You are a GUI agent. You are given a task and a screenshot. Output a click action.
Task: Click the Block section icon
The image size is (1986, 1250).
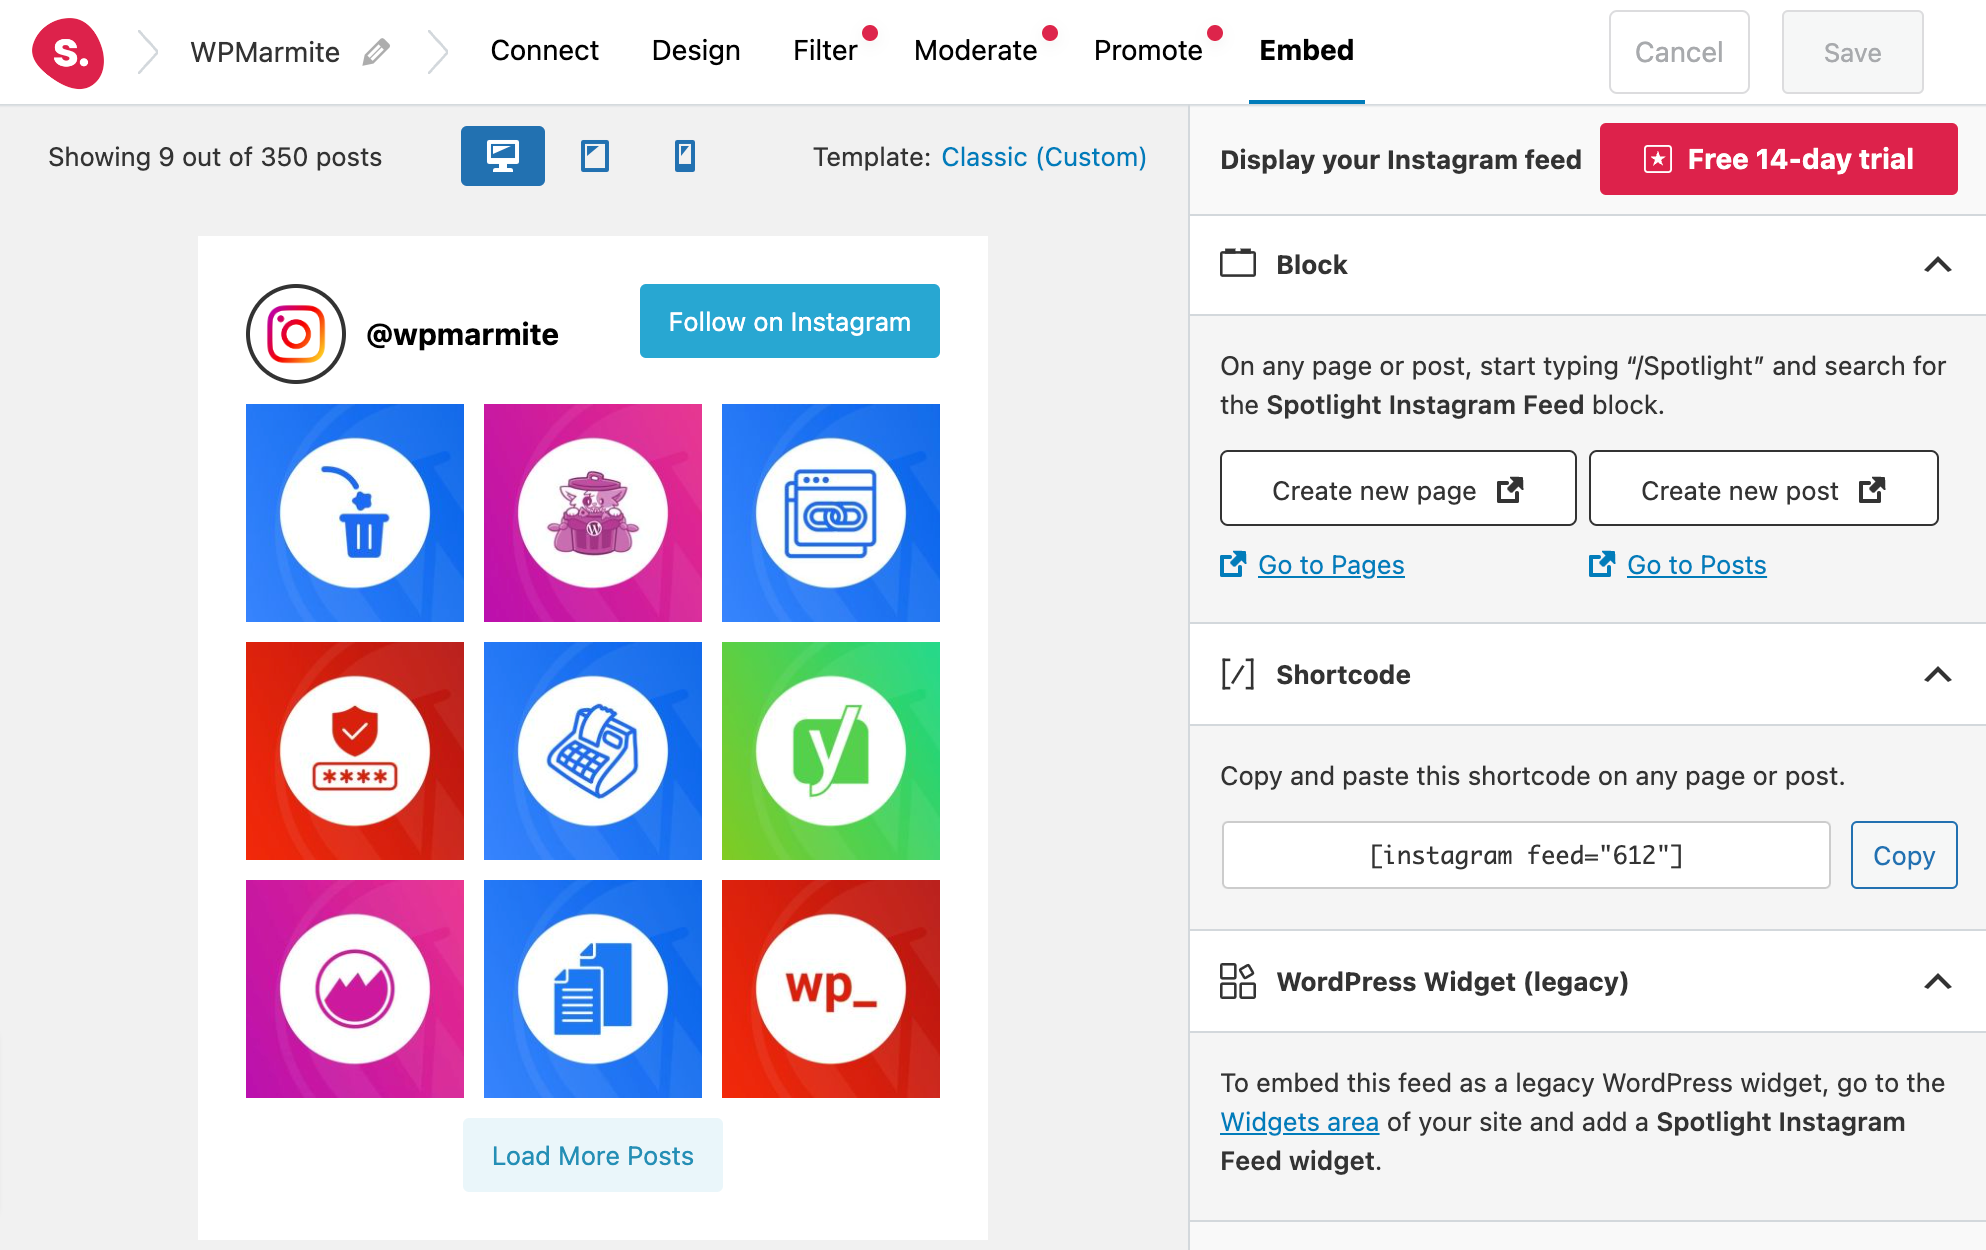[x=1238, y=264]
